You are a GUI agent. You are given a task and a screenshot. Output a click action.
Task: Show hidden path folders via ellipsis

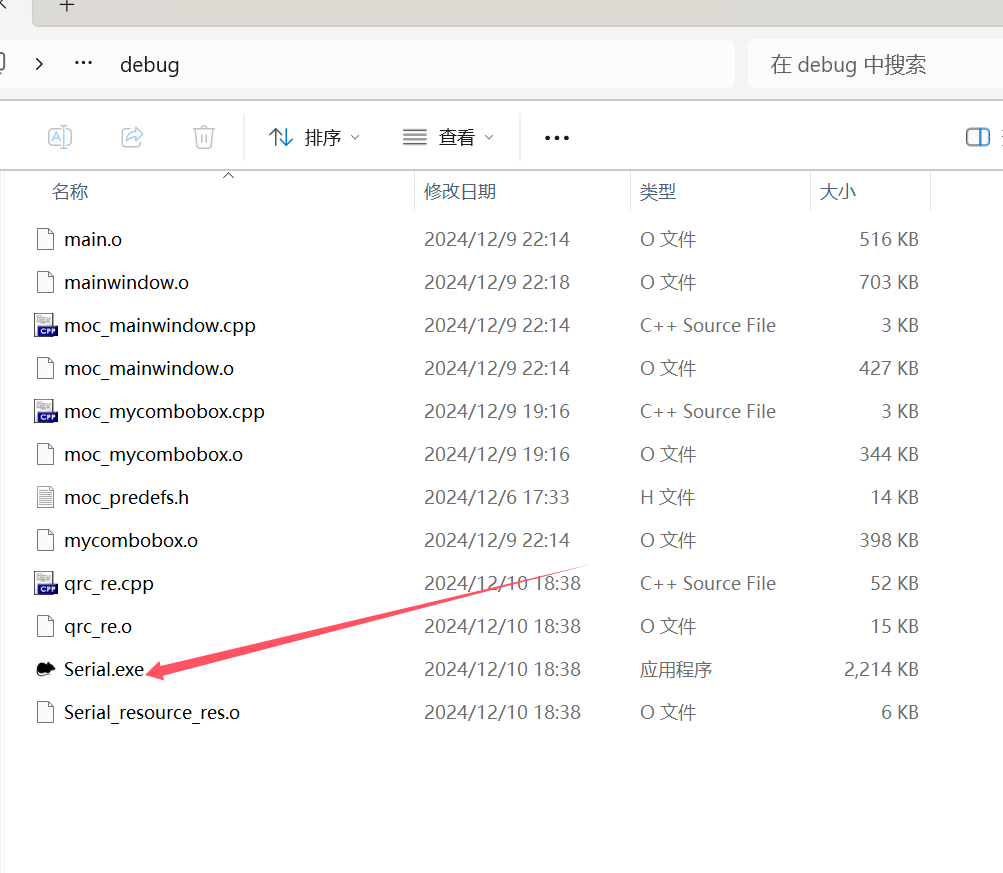(x=84, y=64)
